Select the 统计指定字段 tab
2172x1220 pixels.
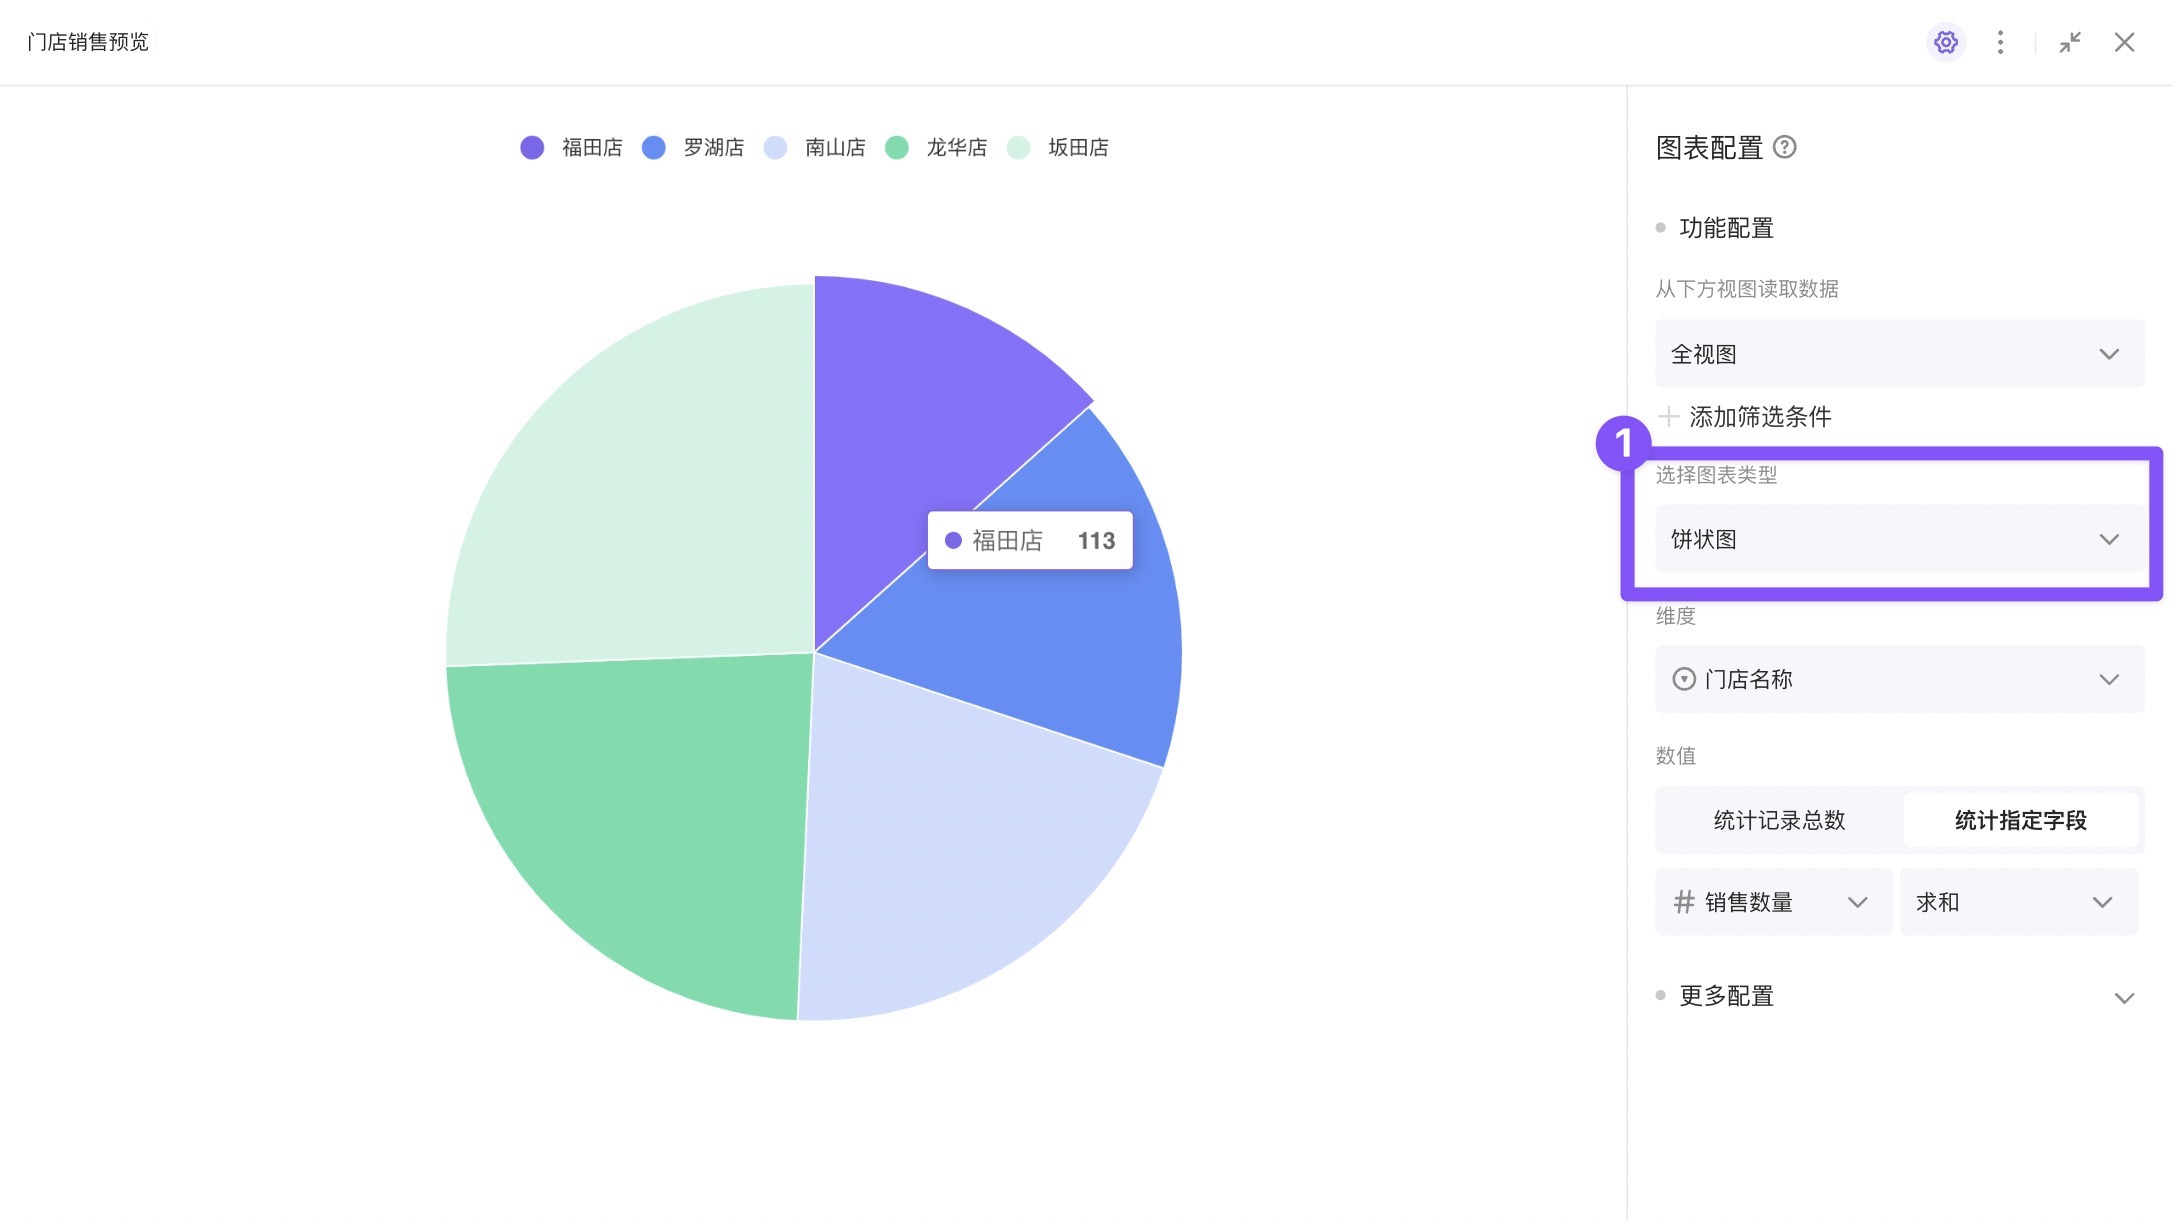(2020, 820)
